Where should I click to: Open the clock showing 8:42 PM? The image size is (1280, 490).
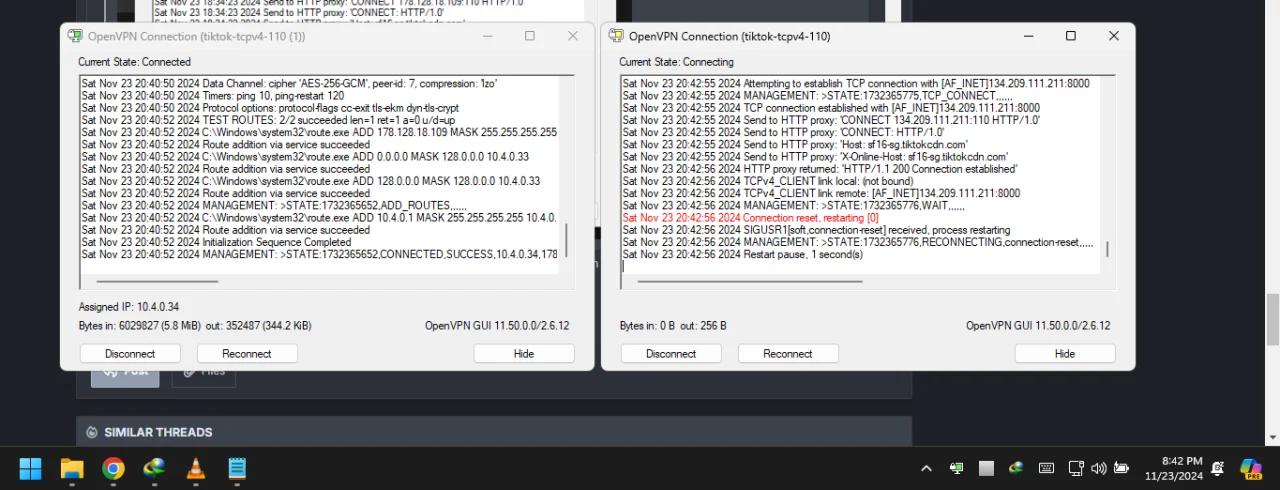click(1176, 468)
